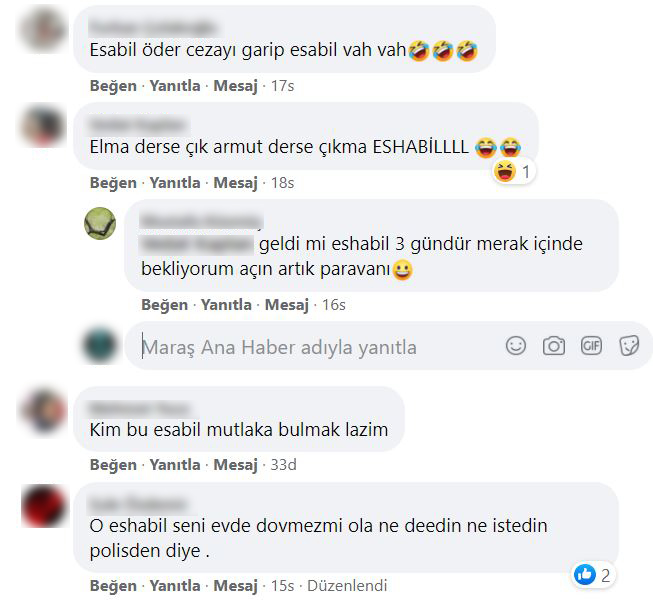Viewport: 653px width, 605px height.
Task: Open green avatar of reply commenter
Action: [x=100, y=224]
